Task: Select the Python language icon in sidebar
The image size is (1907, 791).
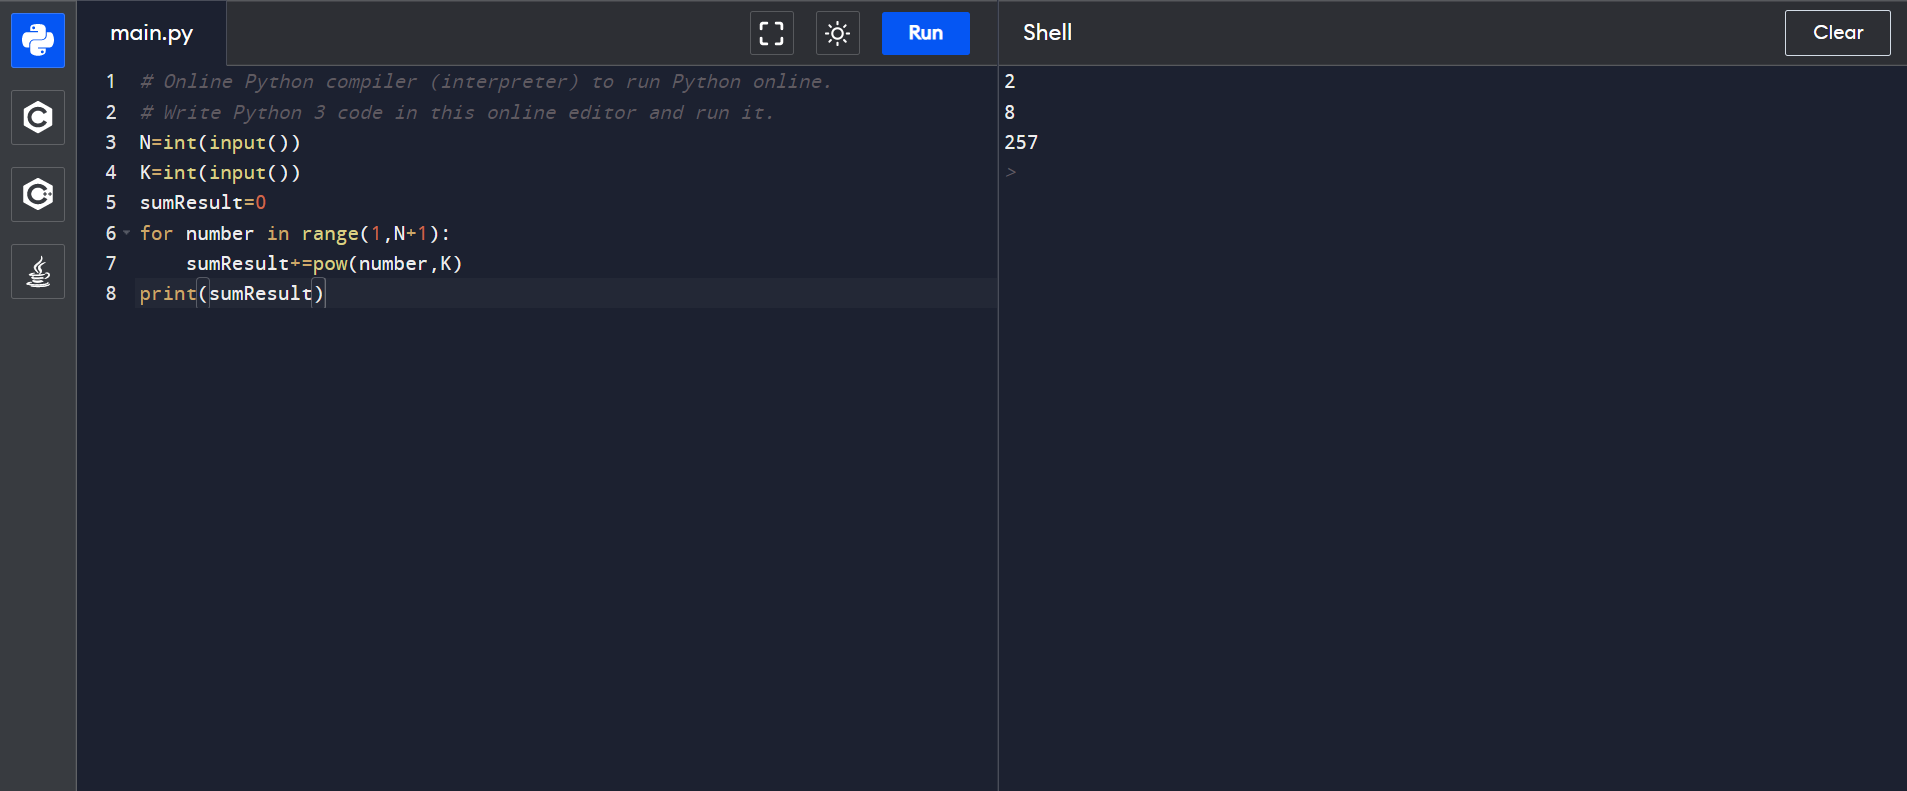Action: point(38,41)
